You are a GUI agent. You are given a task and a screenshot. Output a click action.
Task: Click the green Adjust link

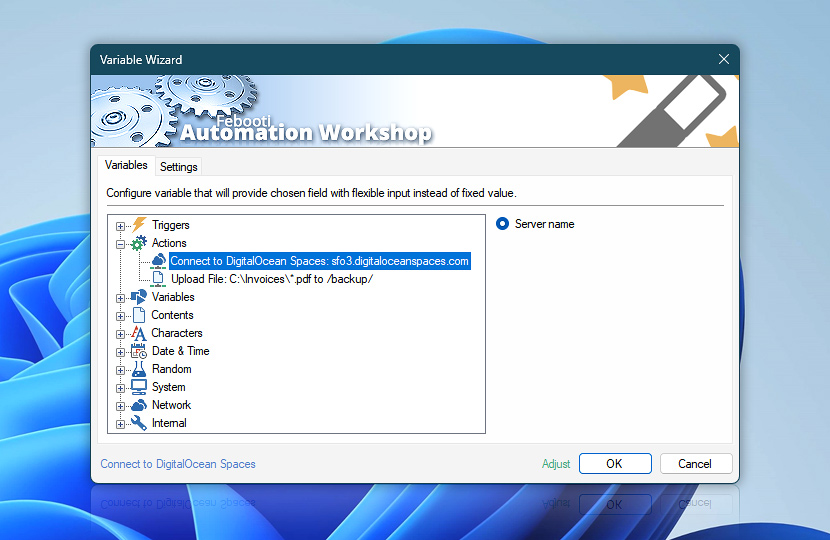[556, 464]
